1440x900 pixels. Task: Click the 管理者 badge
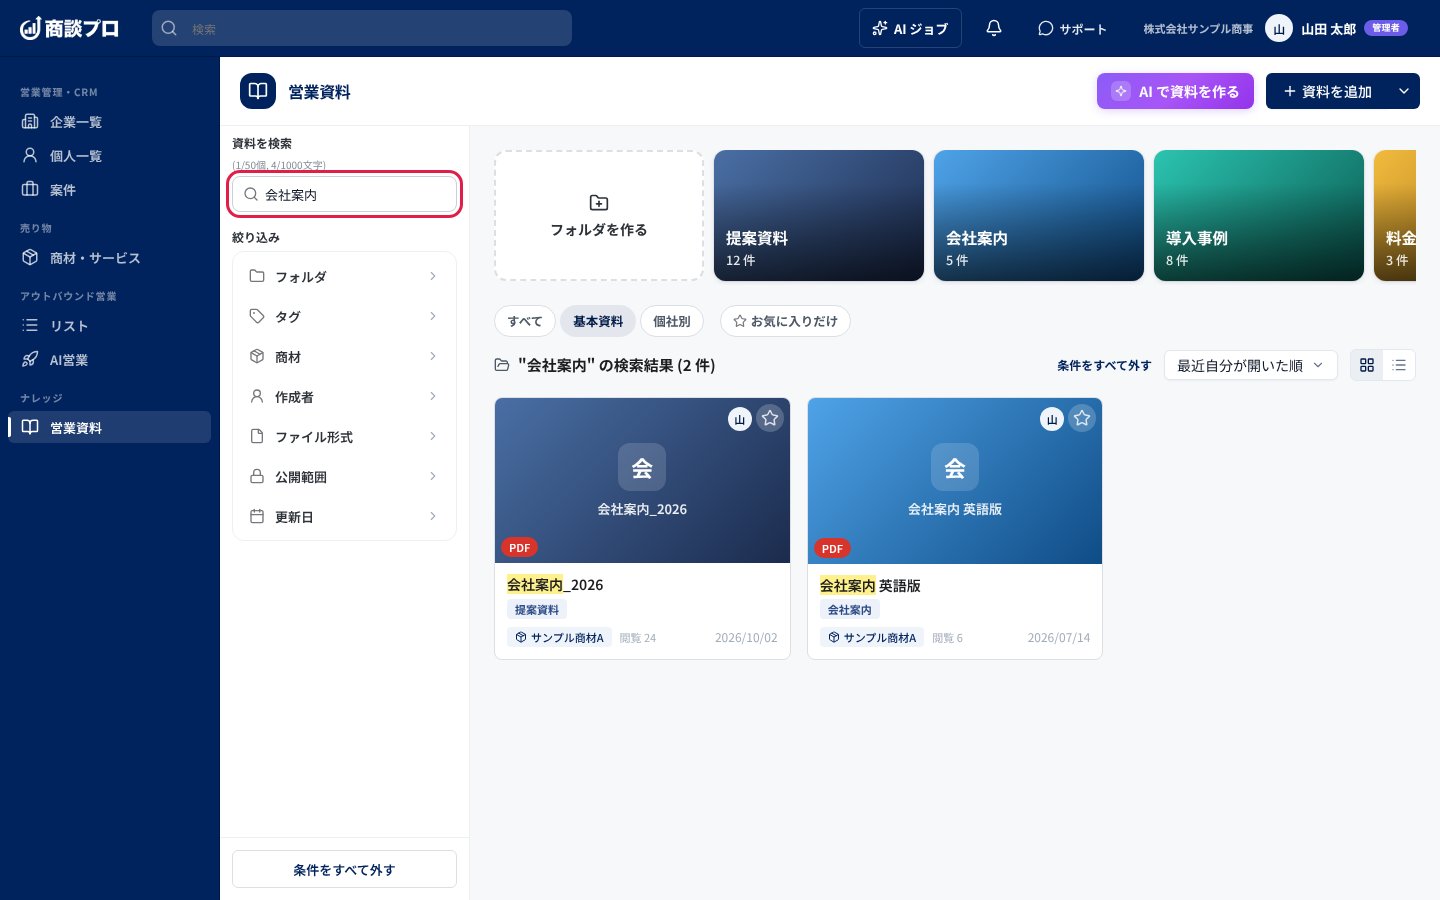(1386, 28)
